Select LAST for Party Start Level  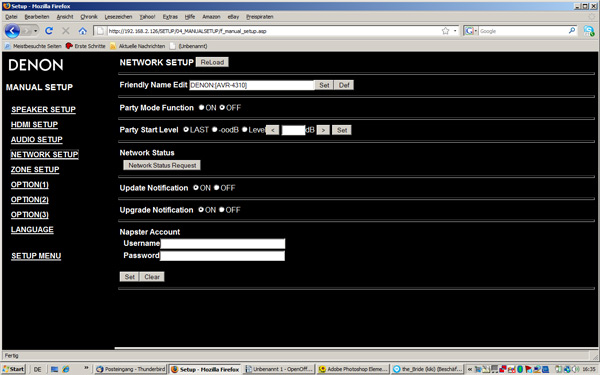186,130
